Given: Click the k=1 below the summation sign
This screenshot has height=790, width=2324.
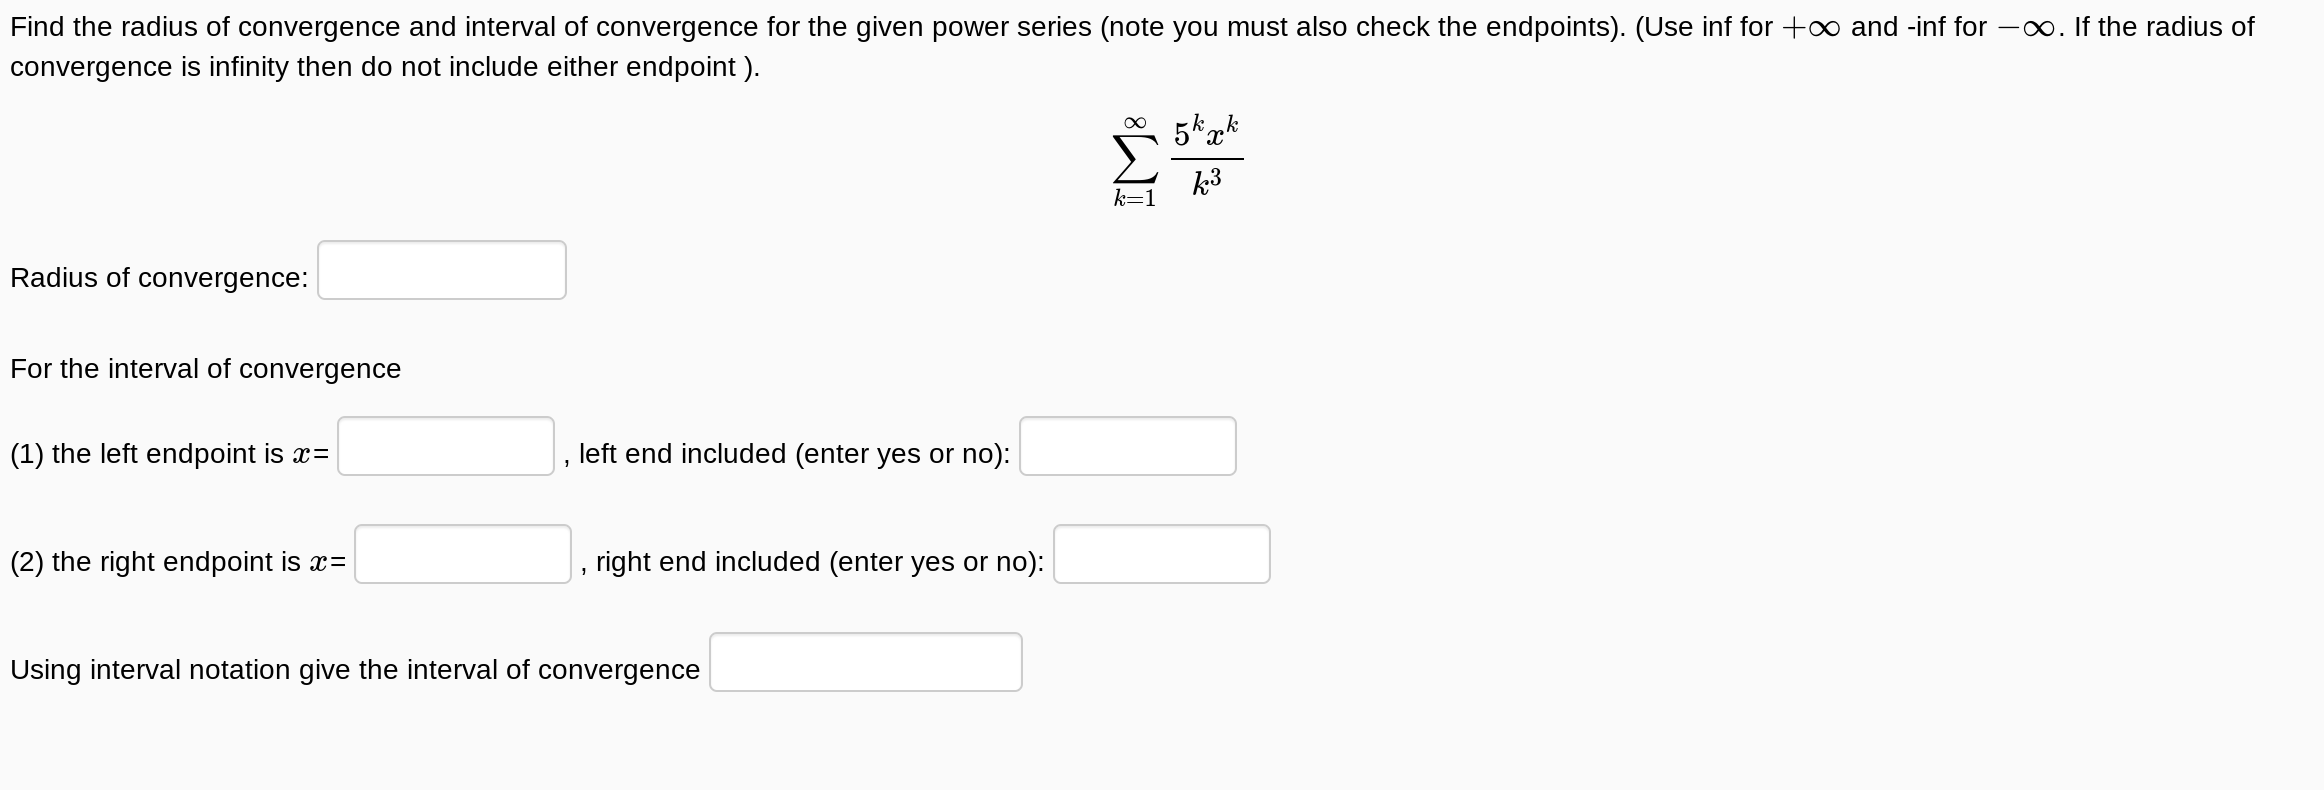Looking at the screenshot, I should pos(1133,199).
